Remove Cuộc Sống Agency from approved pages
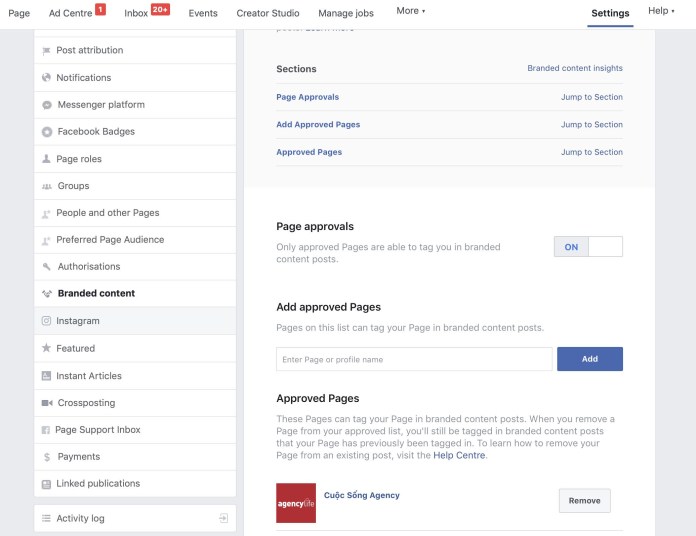Image resolution: width=696 pixels, height=536 pixels. click(x=585, y=501)
